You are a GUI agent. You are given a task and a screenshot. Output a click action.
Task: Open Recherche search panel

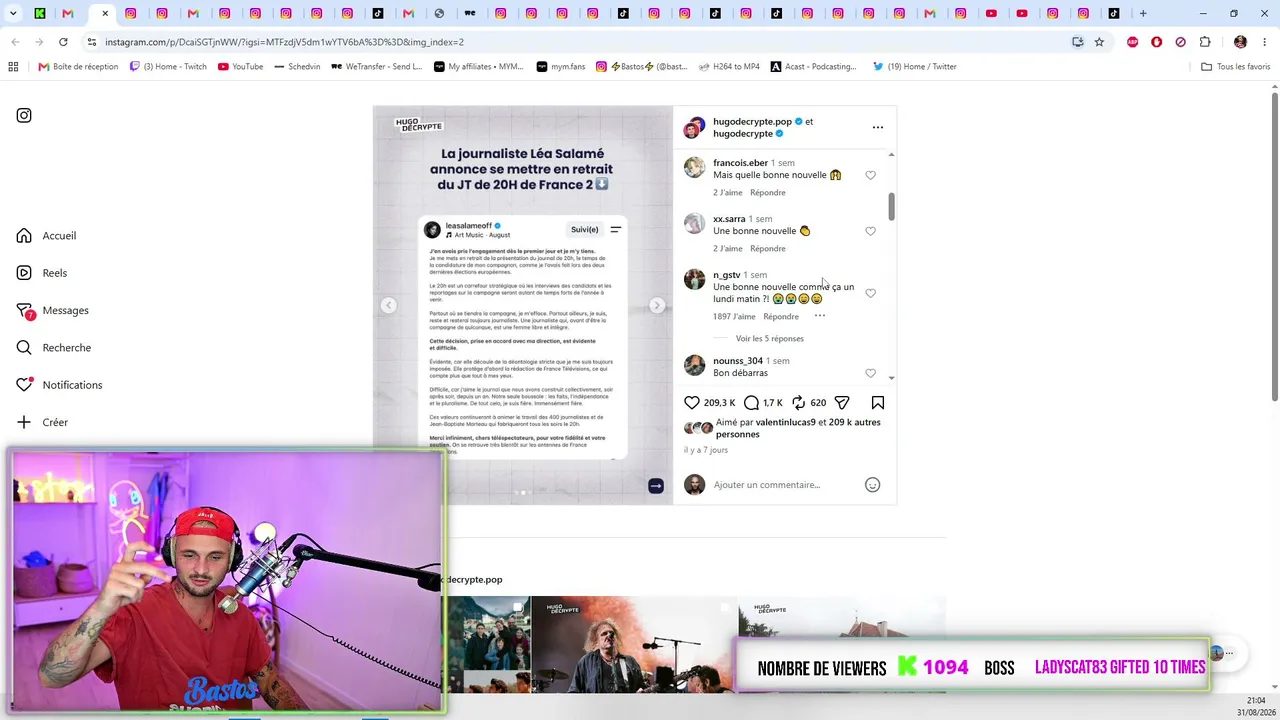point(54,348)
